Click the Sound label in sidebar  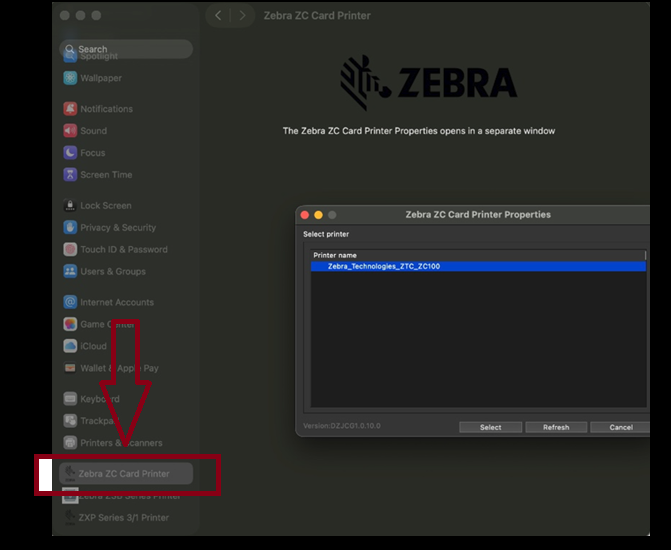94,131
